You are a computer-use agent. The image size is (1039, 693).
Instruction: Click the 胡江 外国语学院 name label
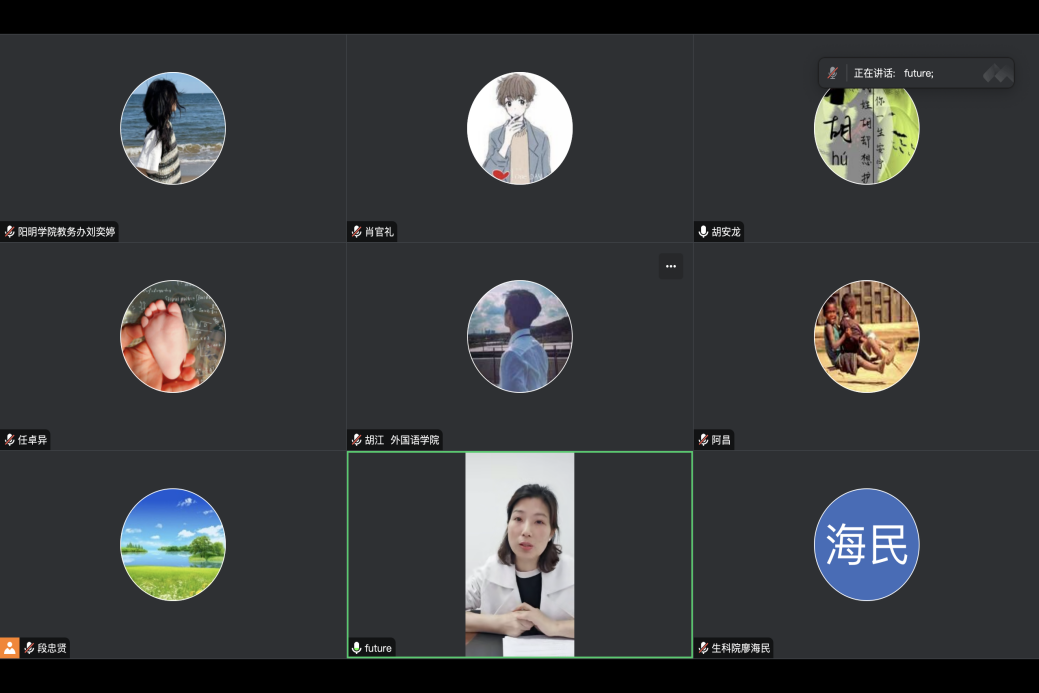[x=401, y=440]
